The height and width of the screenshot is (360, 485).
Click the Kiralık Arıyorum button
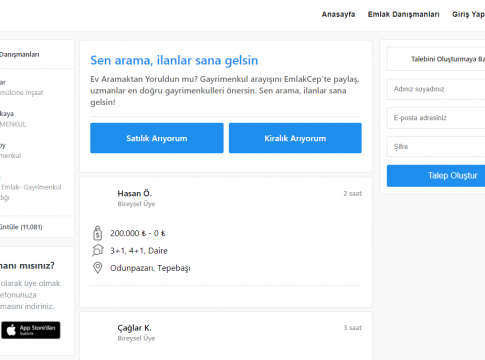click(295, 138)
